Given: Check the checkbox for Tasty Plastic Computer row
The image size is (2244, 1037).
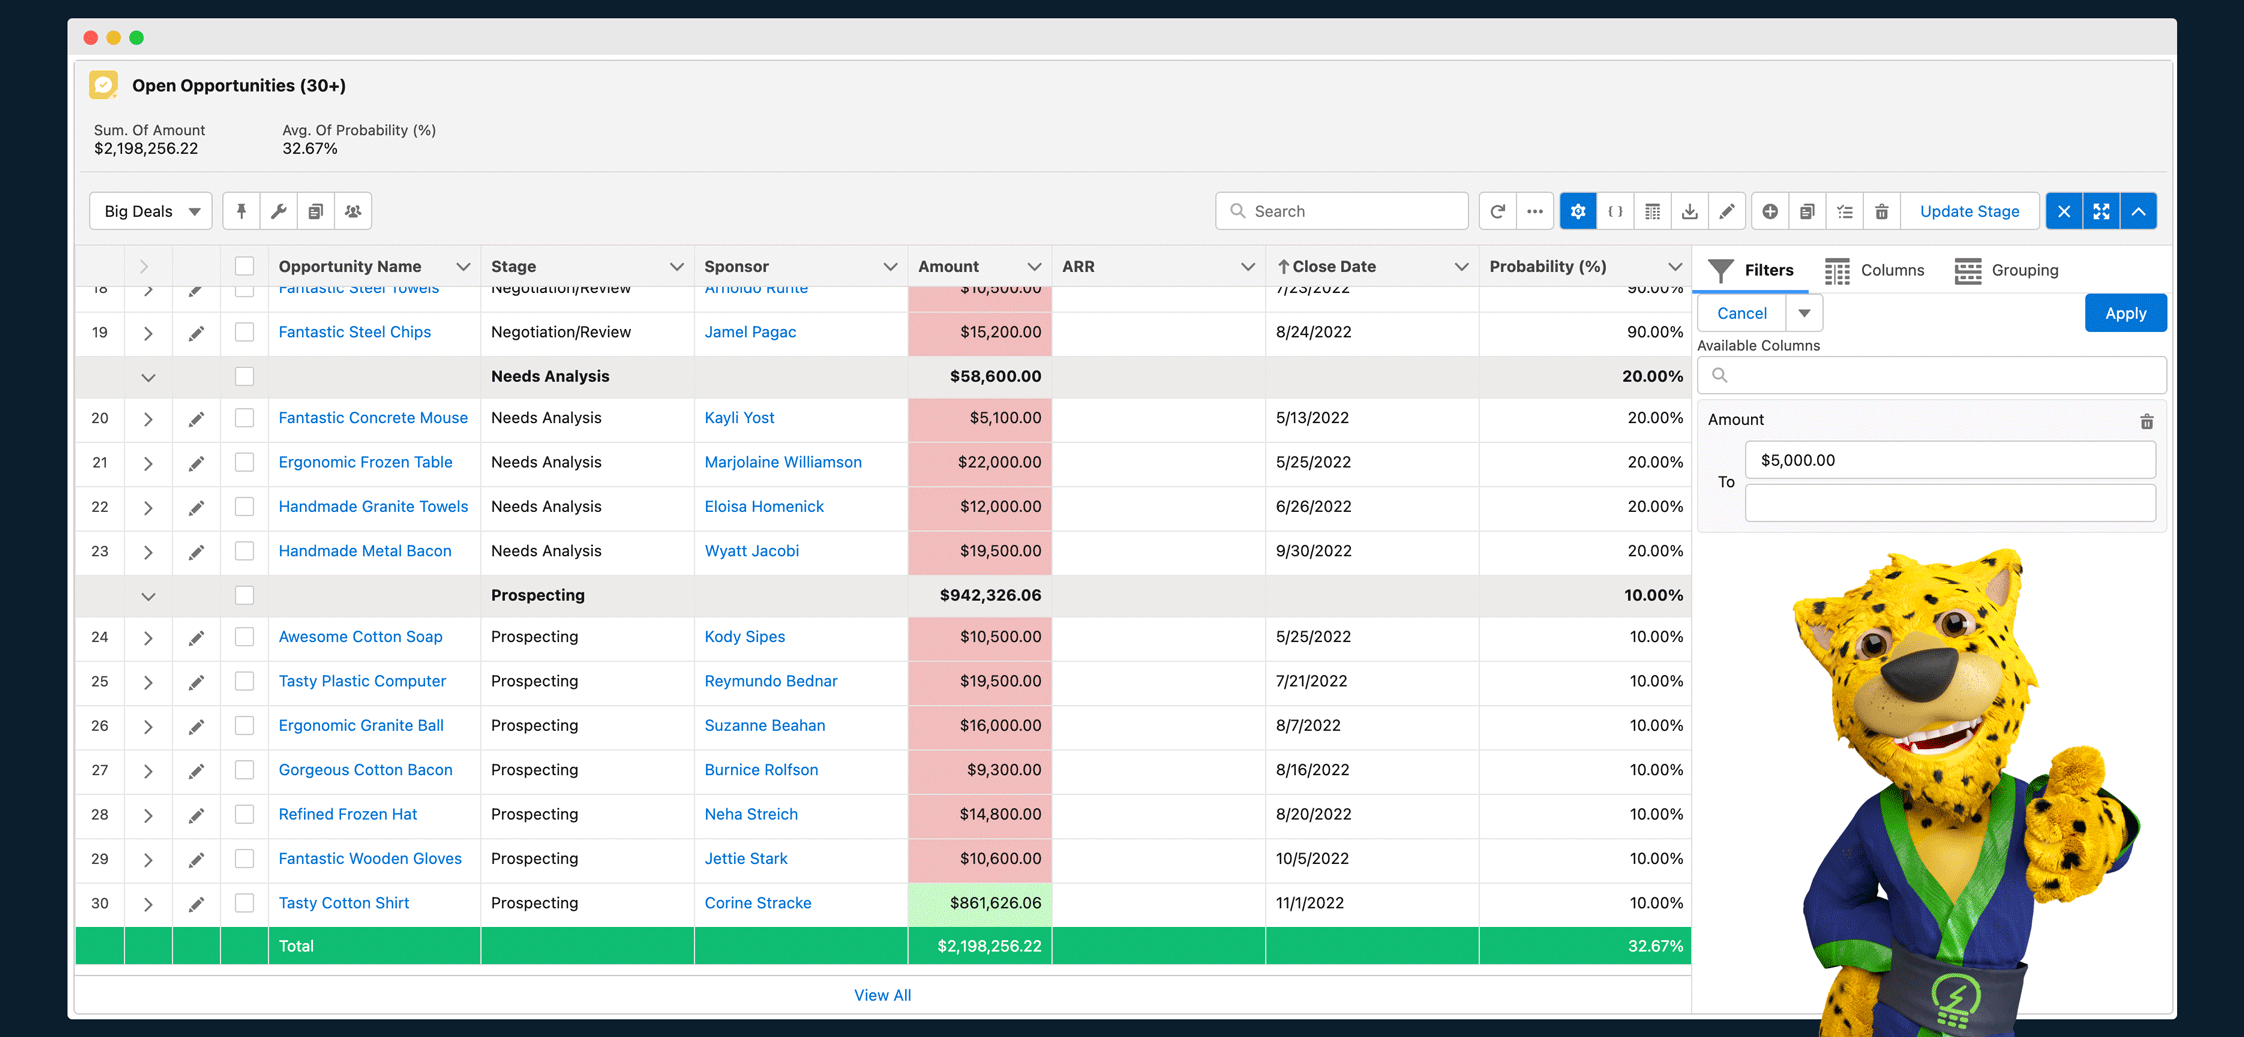Looking at the screenshot, I should point(244,682).
